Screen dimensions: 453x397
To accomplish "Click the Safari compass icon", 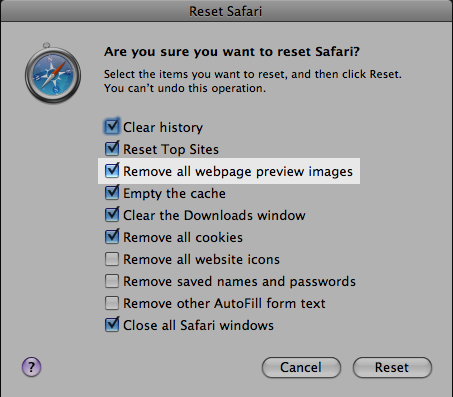I will click(x=53, y=73).
